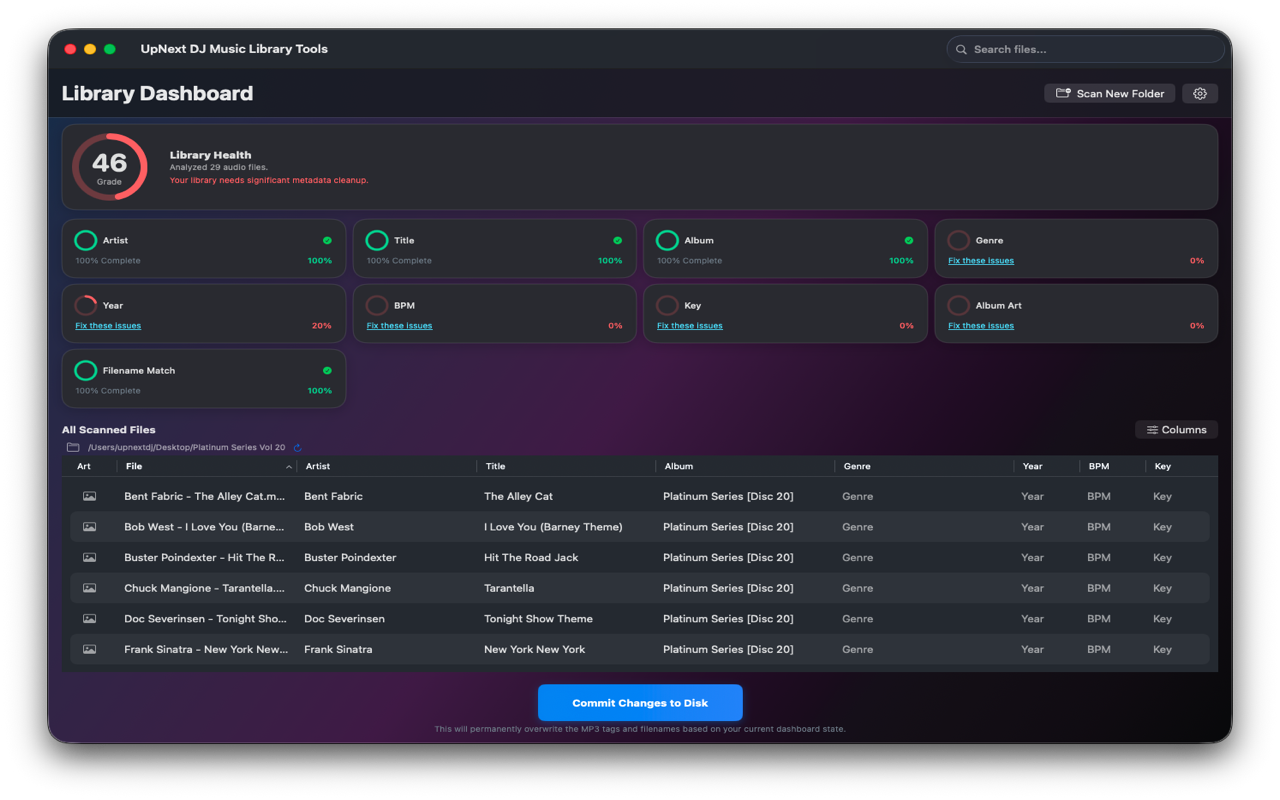Screen dimensions: 1280x800
Task: Click the Search files input field
Action: coord(1085,48)
